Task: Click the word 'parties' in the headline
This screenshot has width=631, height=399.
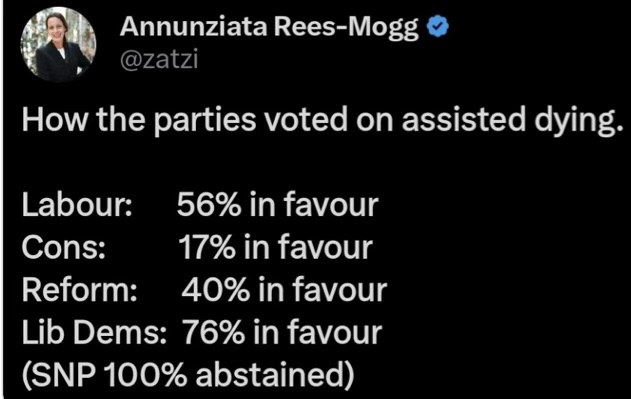Action: [205, 122]
